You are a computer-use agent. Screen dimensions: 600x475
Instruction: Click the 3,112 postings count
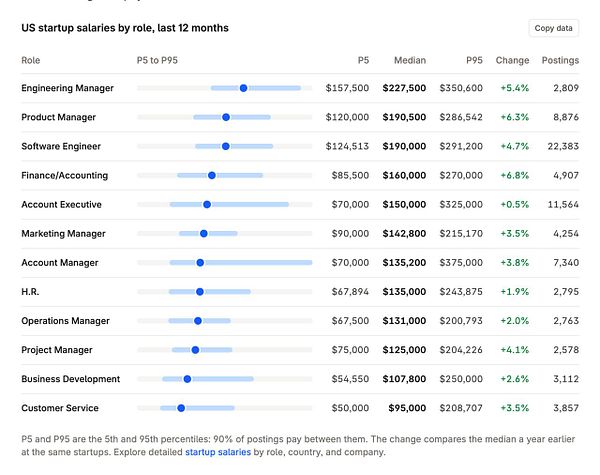566,379
